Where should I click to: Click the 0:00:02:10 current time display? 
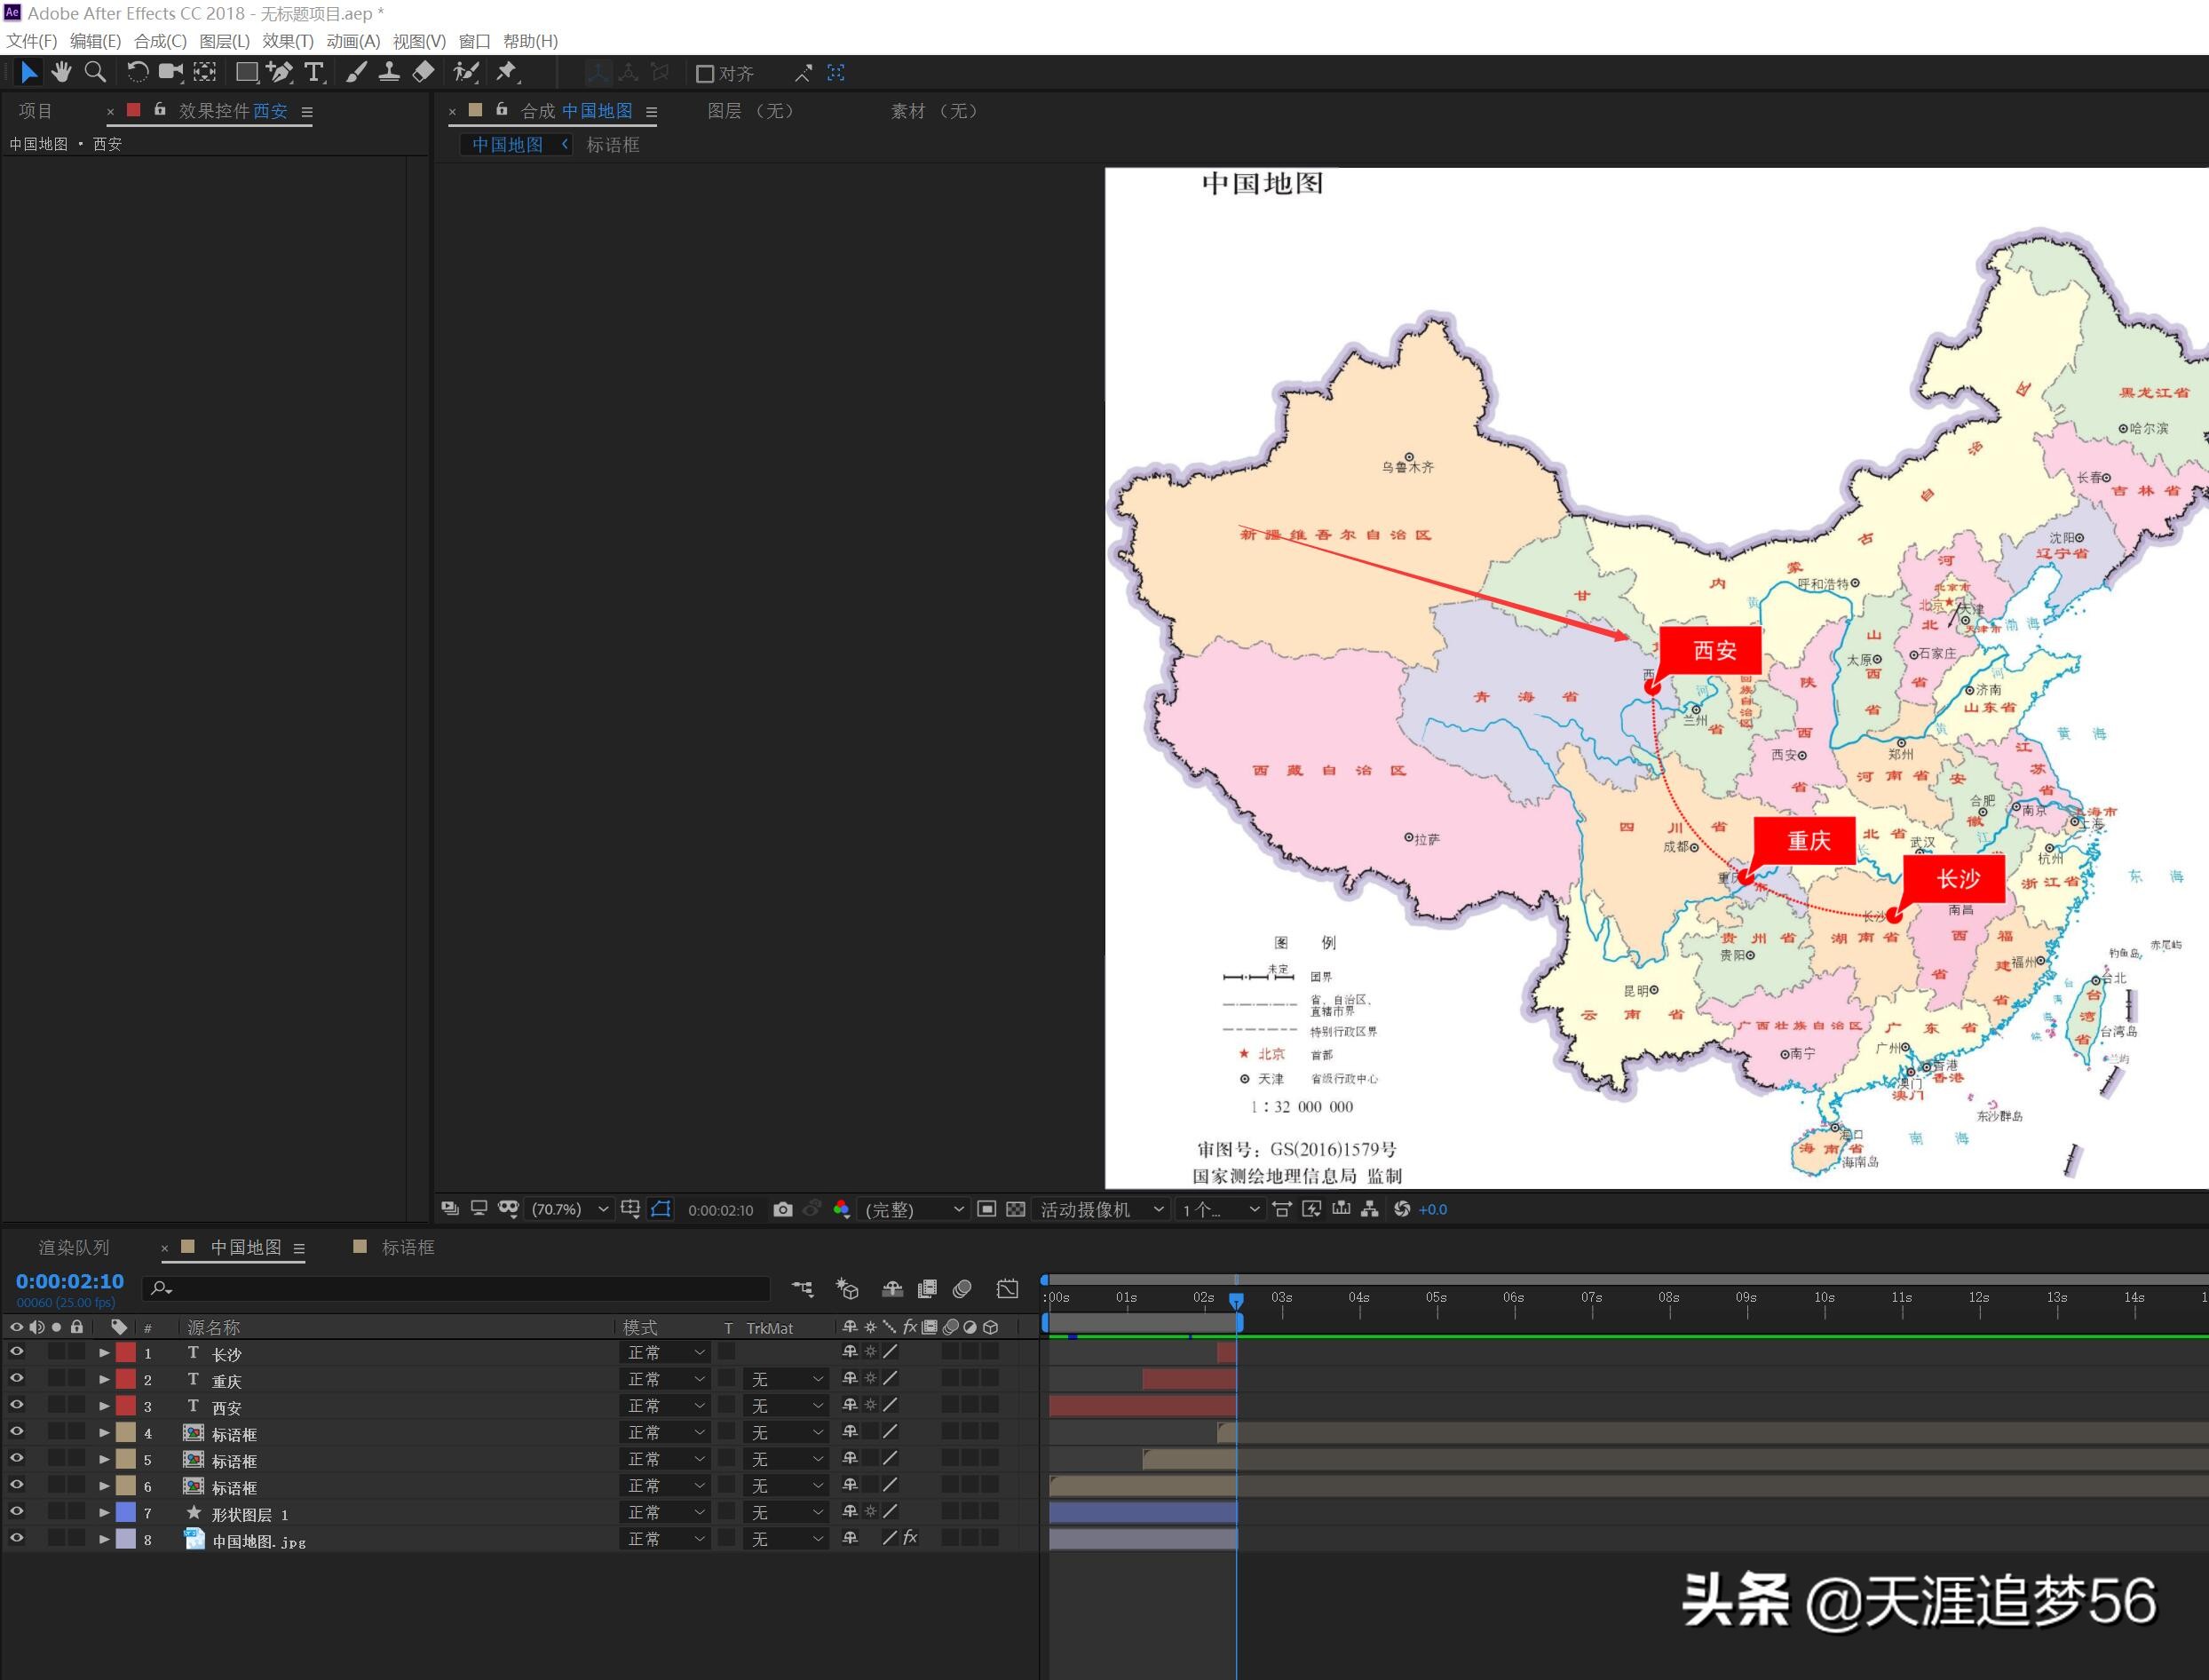tap(69, 1281)
